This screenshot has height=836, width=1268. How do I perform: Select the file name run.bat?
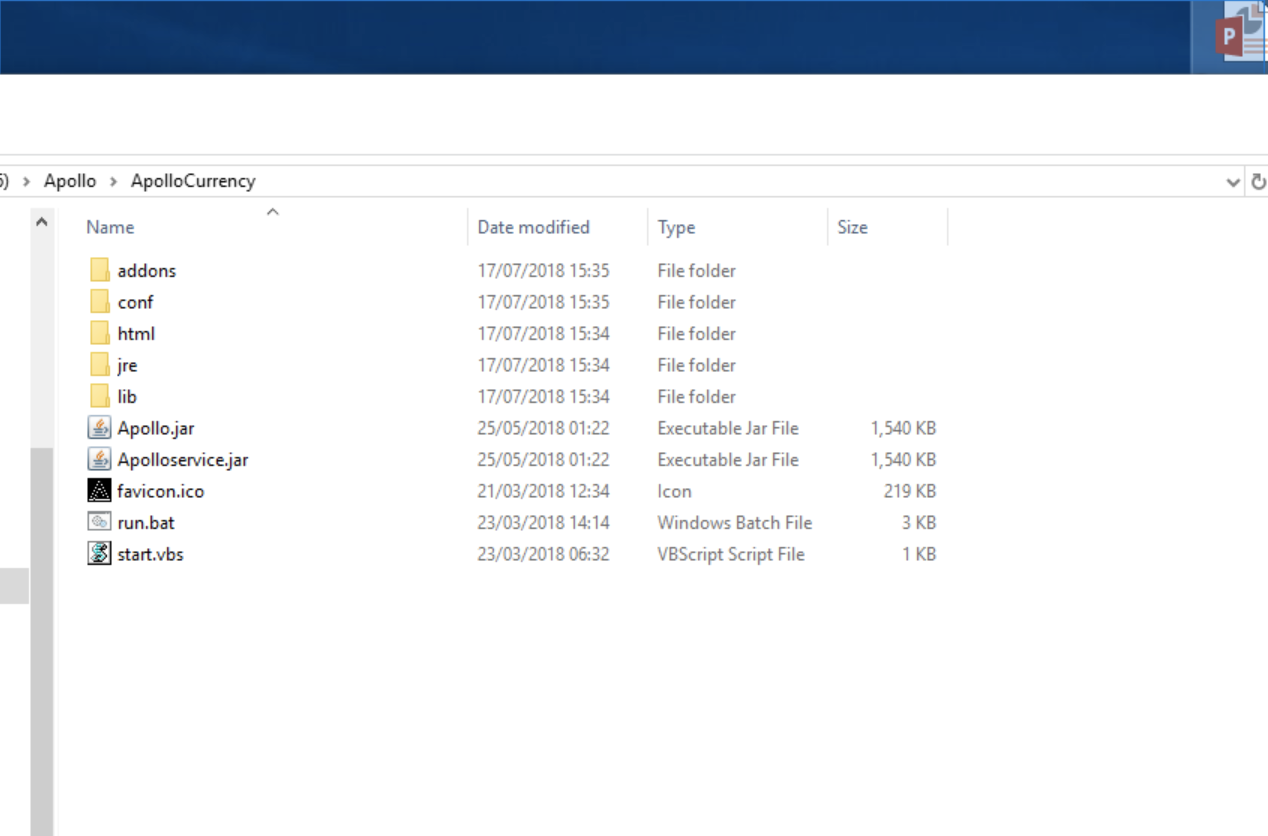[146, 522]
